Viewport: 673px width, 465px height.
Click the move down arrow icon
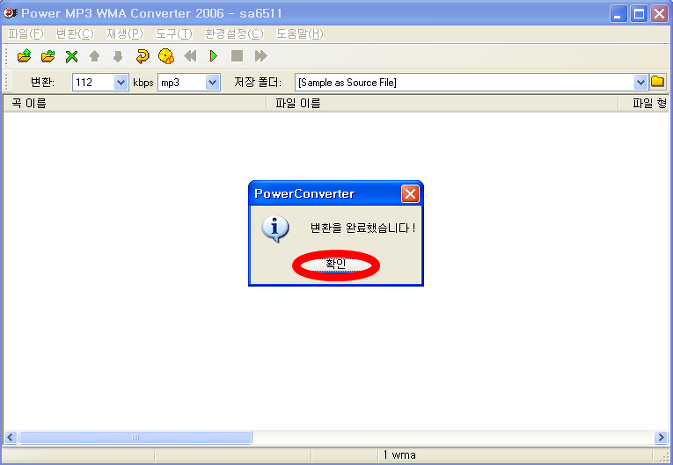(x=118, y=56)
